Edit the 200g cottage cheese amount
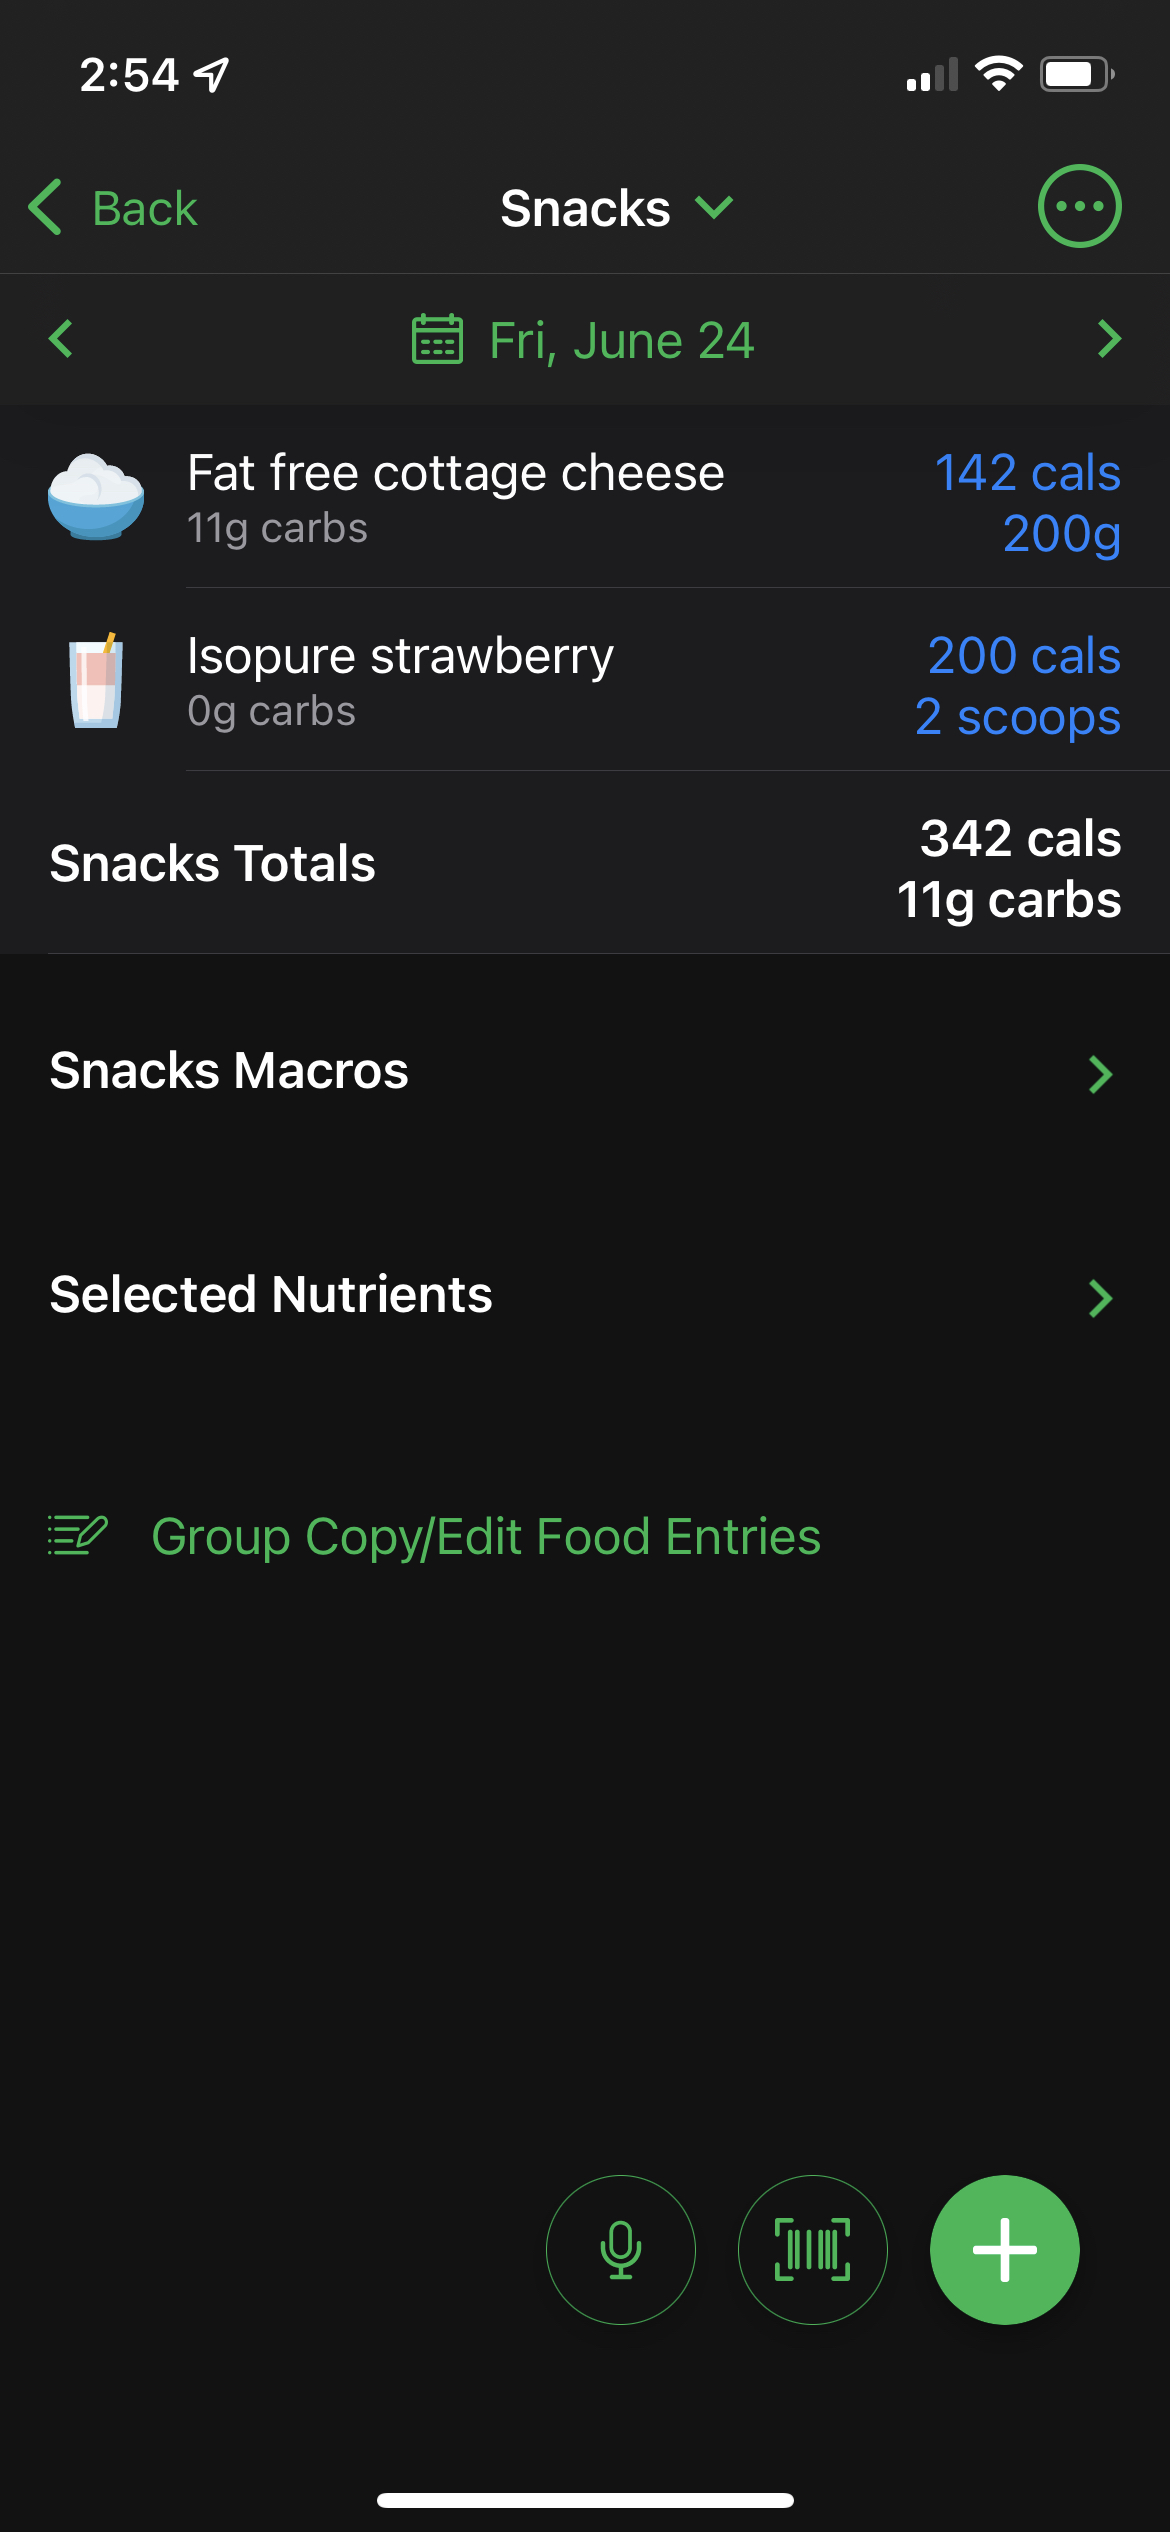This screenshot has height=2532, width=1170. 1061,534
